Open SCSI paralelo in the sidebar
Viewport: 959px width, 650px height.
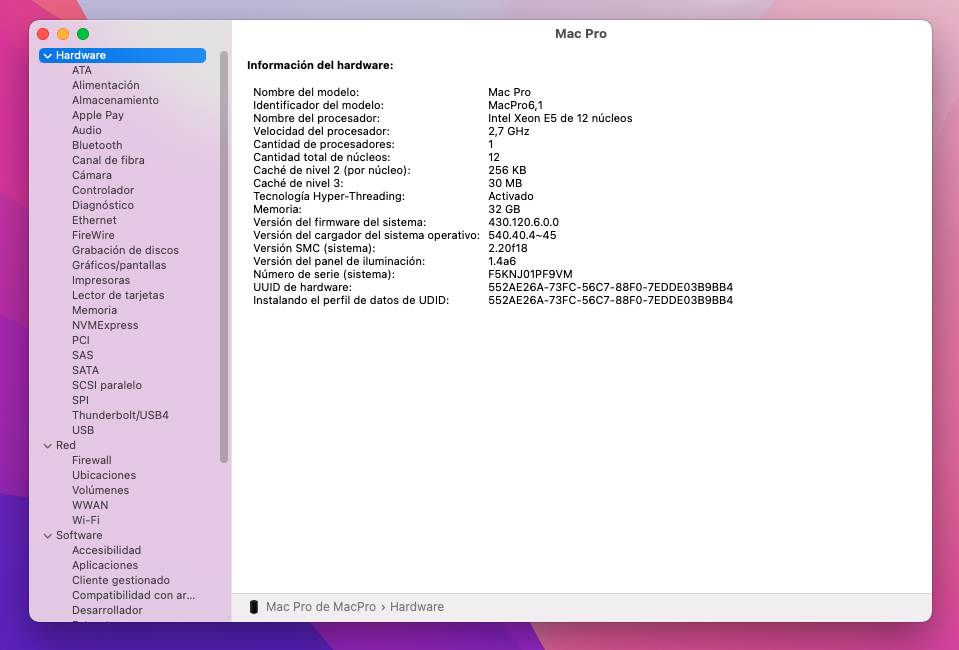(107, 385)
